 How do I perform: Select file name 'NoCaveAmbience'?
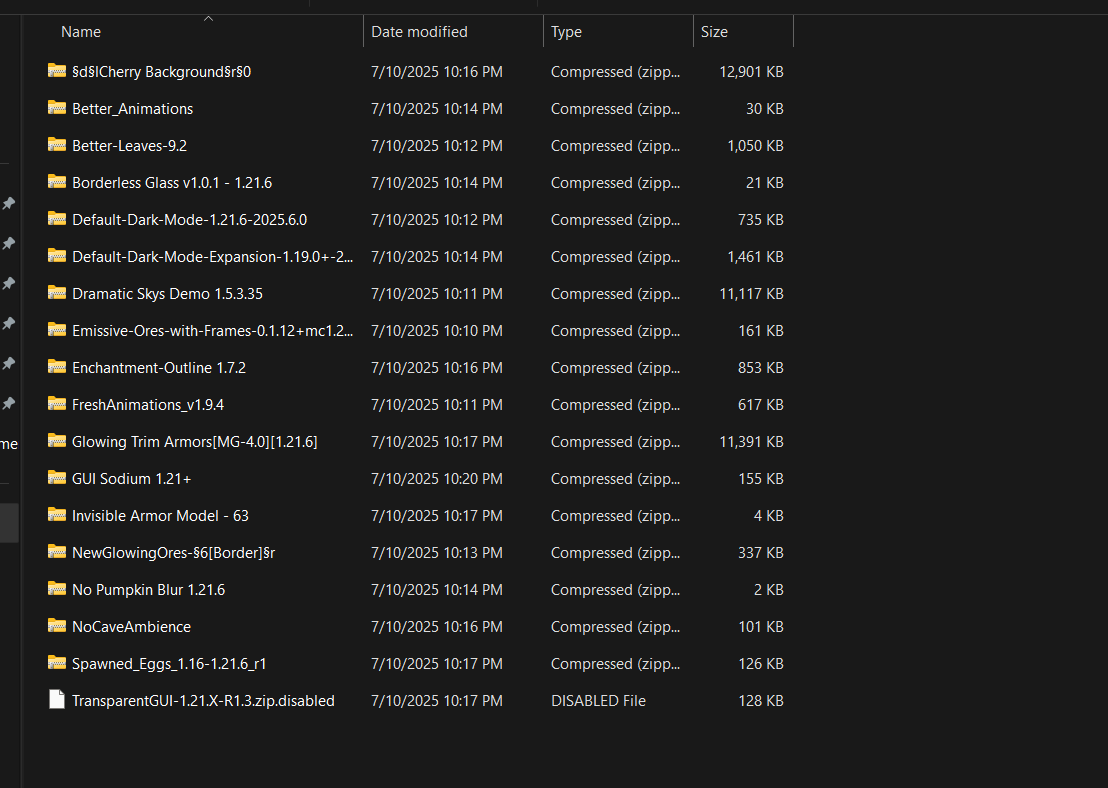131,627
